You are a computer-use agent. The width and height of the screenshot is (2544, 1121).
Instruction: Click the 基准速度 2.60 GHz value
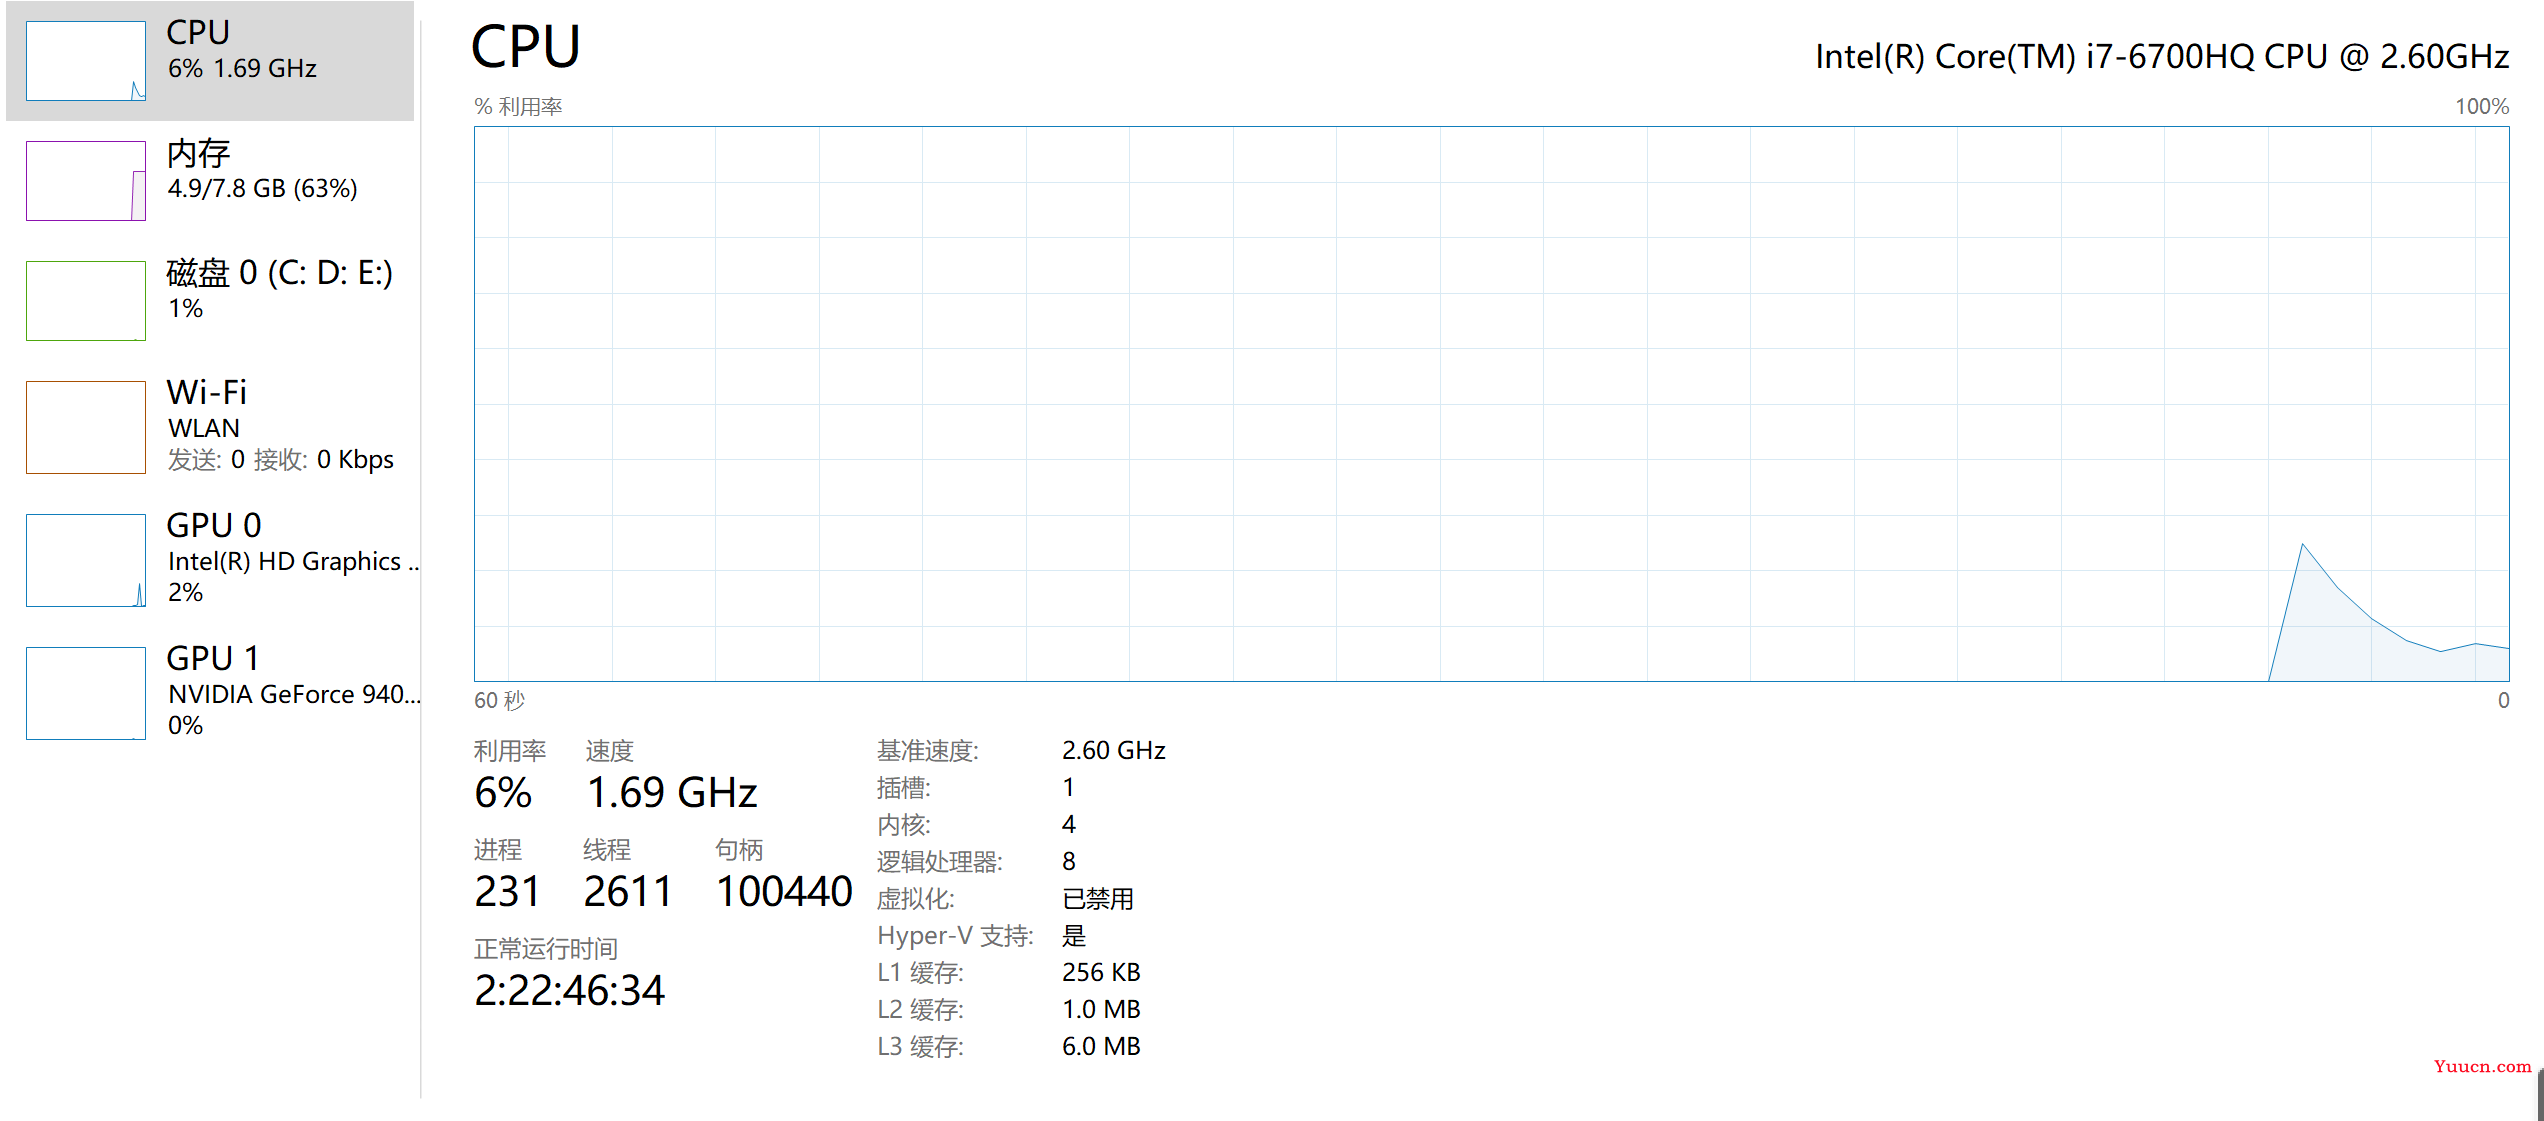tap(1114, 751)
